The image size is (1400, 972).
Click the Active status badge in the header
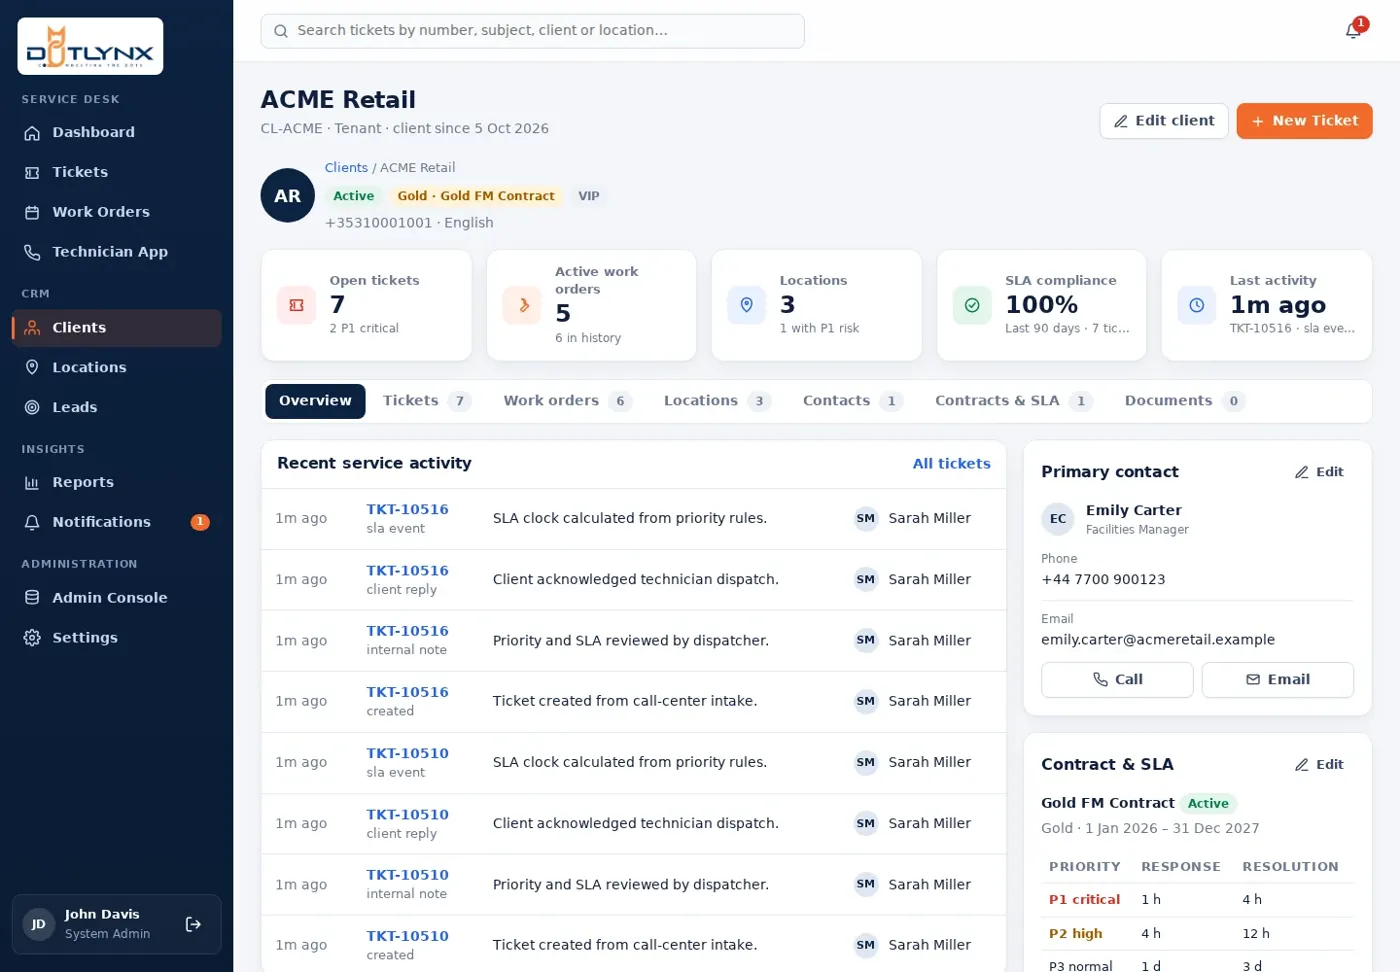(x=354, y=196)
